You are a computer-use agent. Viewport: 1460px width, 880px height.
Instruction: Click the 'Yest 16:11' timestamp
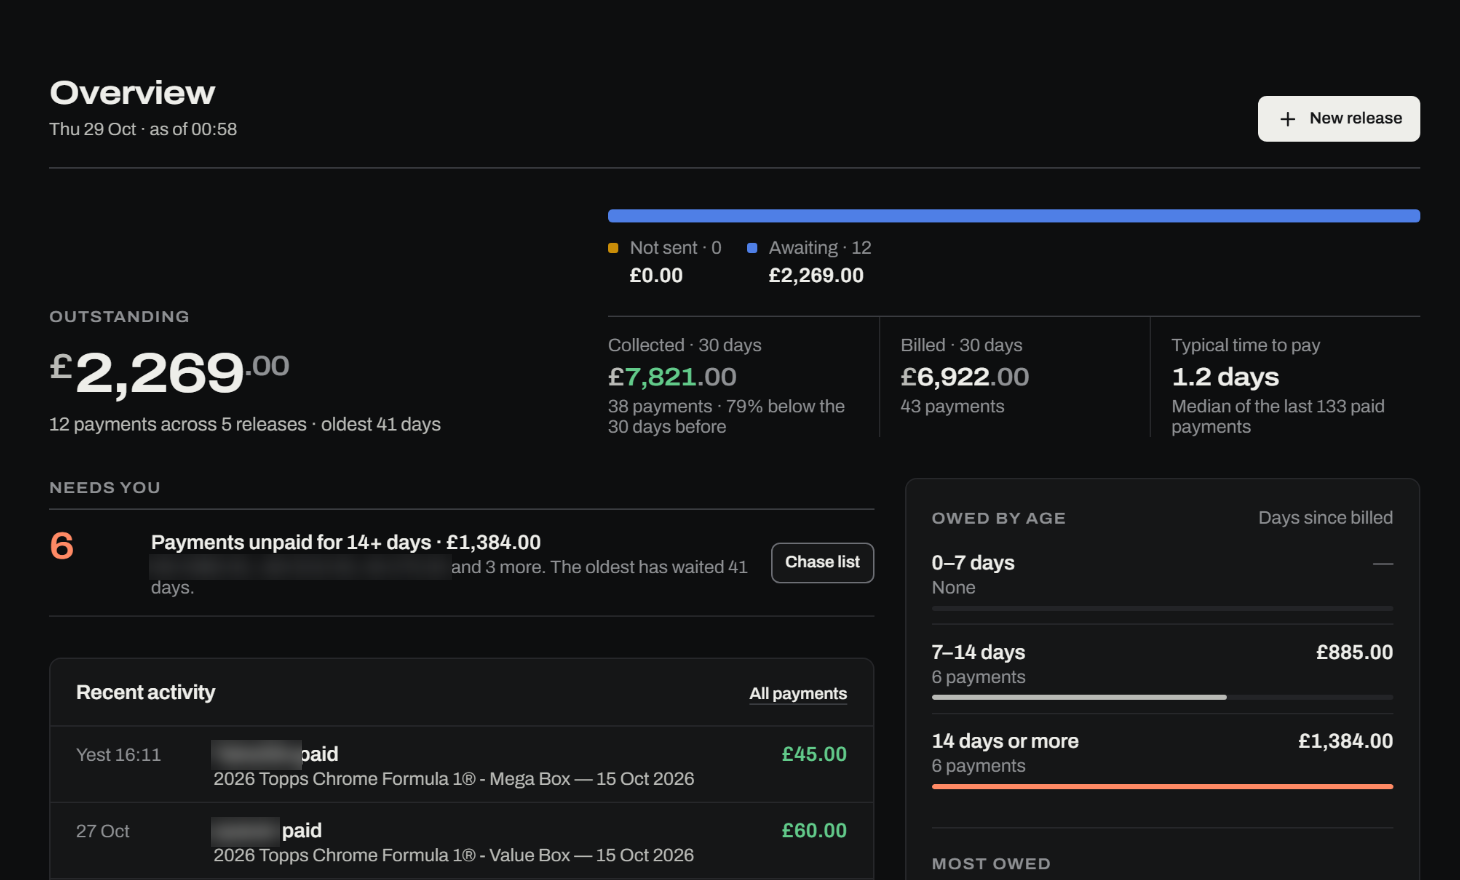[119, 755]
